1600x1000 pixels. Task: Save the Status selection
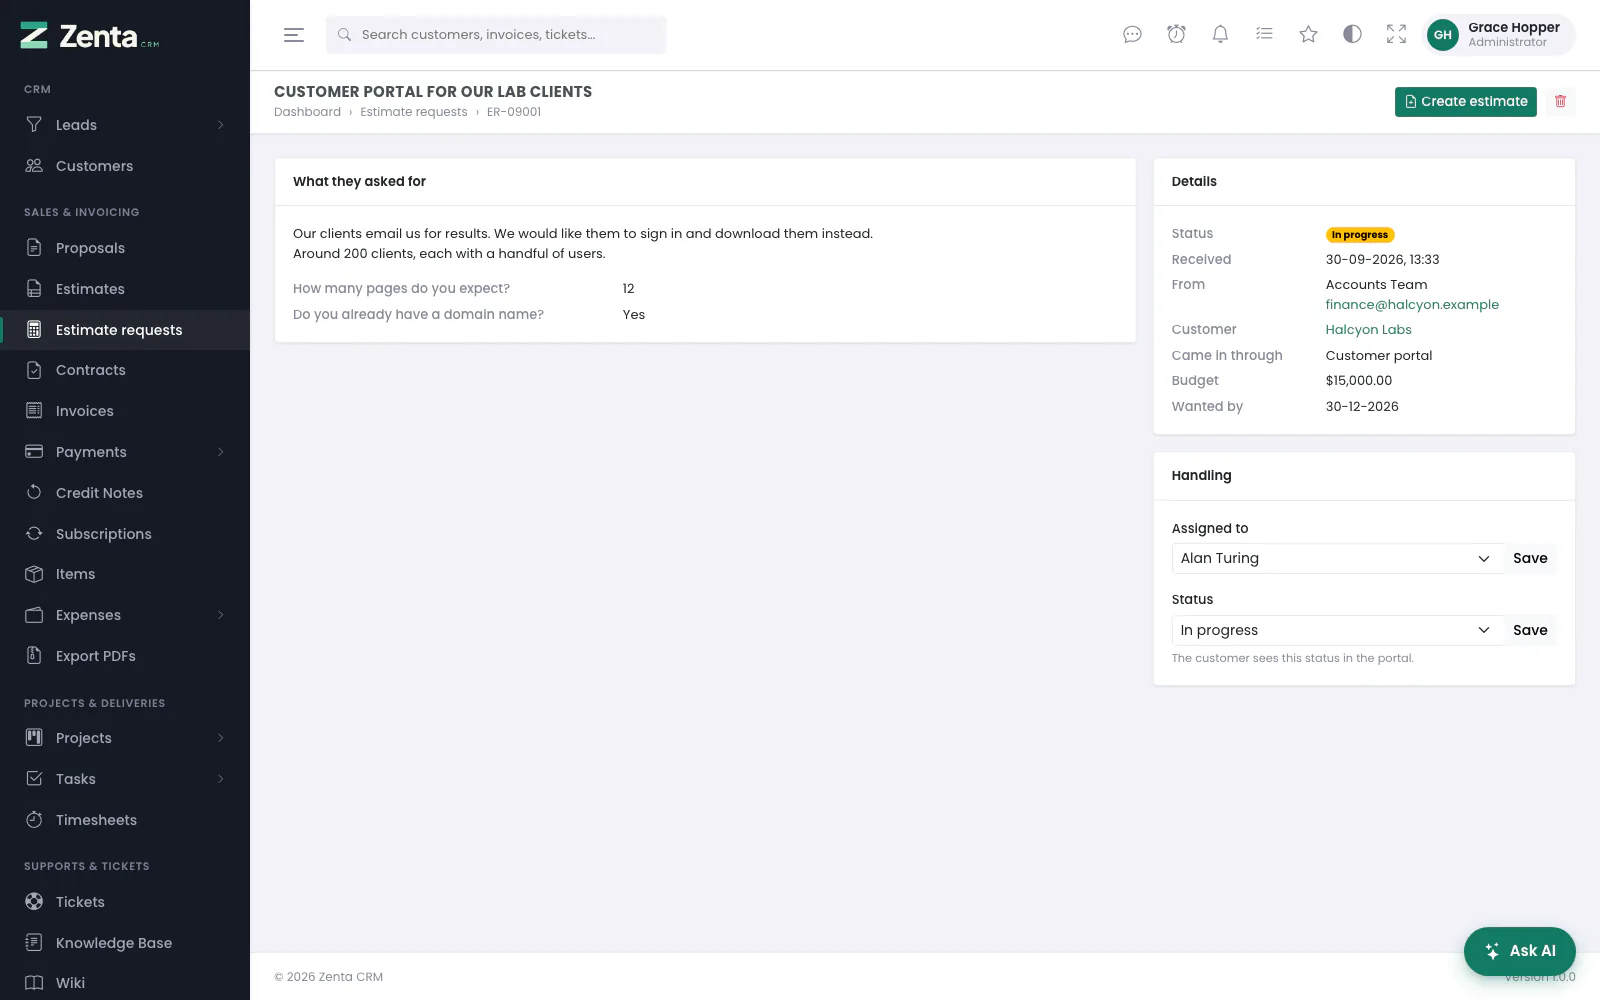pyautogui.click(x=1530, y=630)
